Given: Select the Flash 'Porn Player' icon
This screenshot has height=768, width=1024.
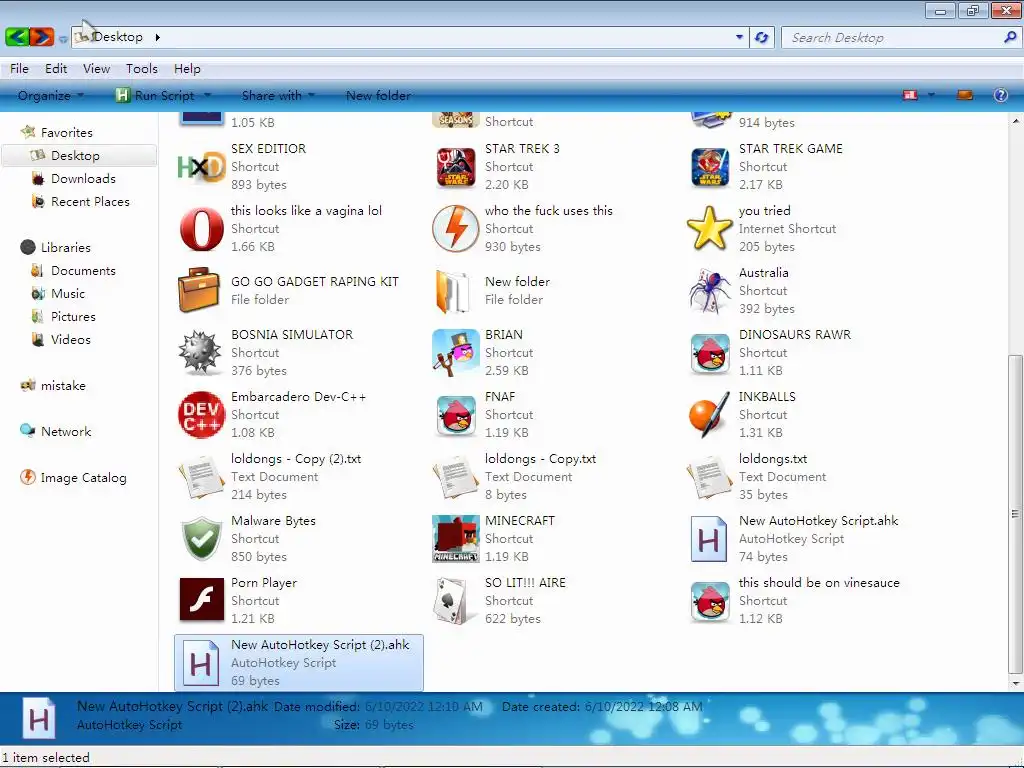Looking at the screenshot, I should click(201, 600).
